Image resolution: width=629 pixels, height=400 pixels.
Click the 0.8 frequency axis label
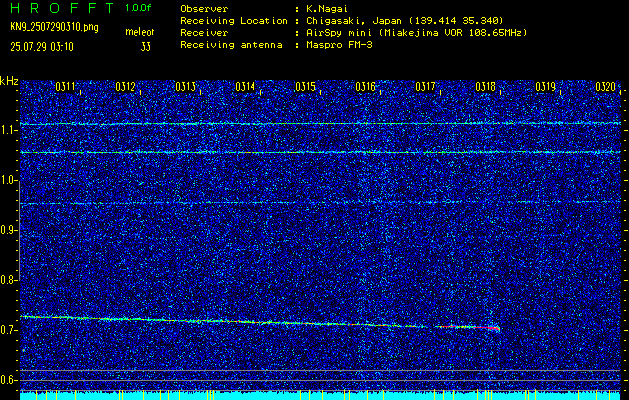[x=9, y=280]
